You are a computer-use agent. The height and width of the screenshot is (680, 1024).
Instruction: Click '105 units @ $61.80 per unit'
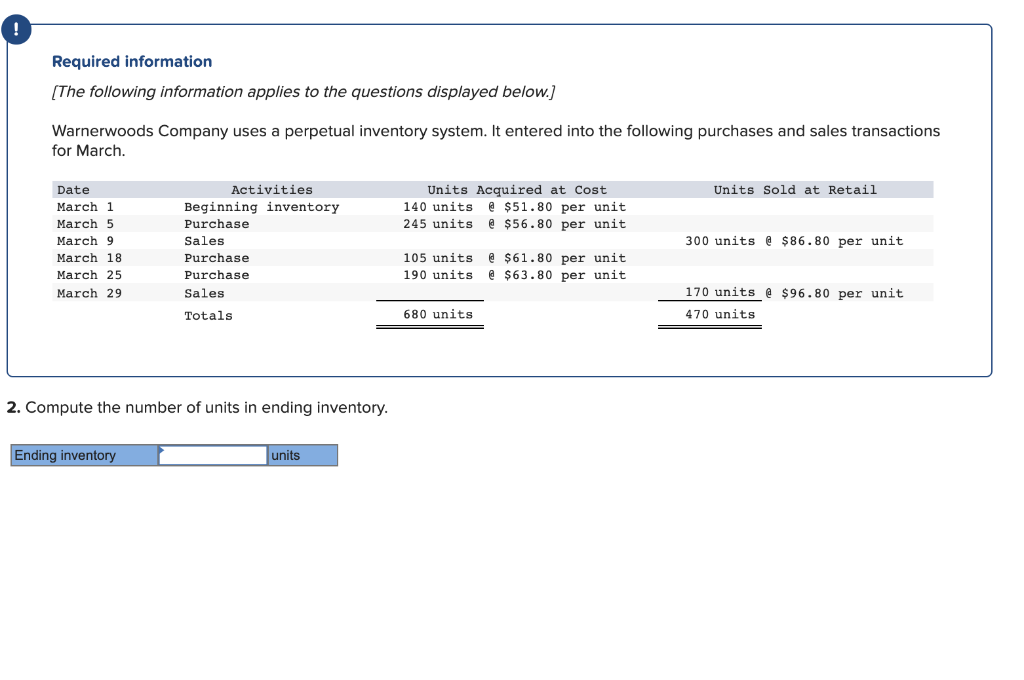pos(515,258)
